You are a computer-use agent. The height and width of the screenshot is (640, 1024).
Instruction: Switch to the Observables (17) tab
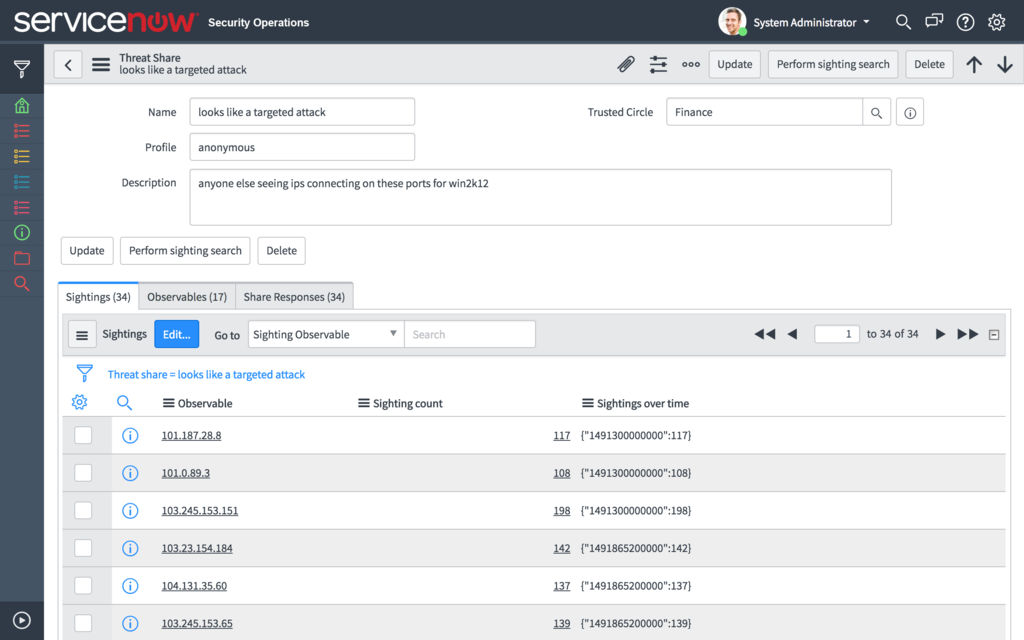pyautogui.click(x=187, y=297)
